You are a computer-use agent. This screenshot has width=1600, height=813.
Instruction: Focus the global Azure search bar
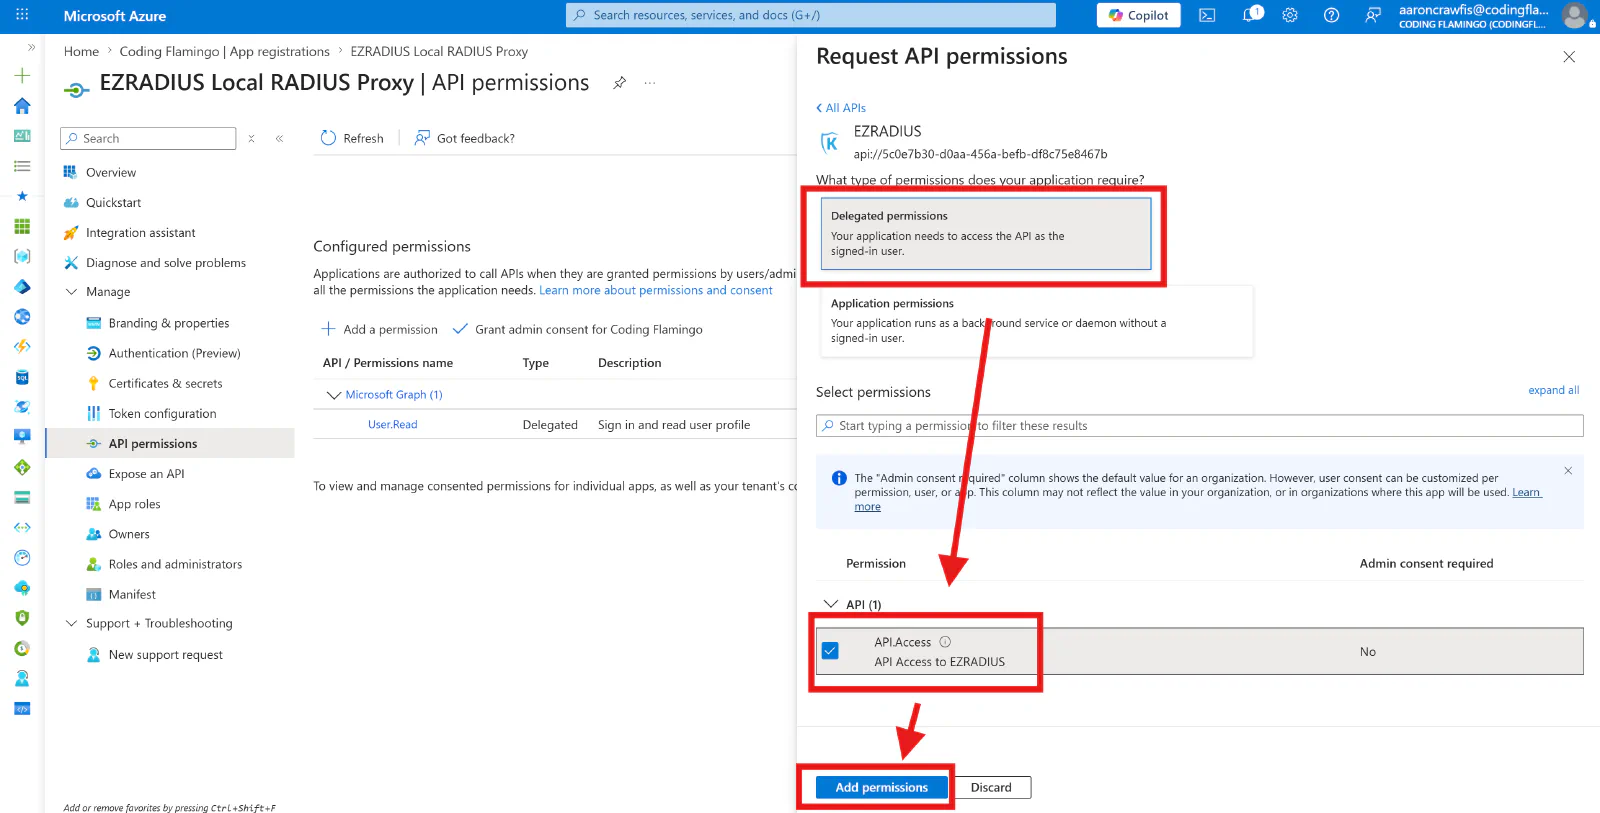click(x=811, y=15)
